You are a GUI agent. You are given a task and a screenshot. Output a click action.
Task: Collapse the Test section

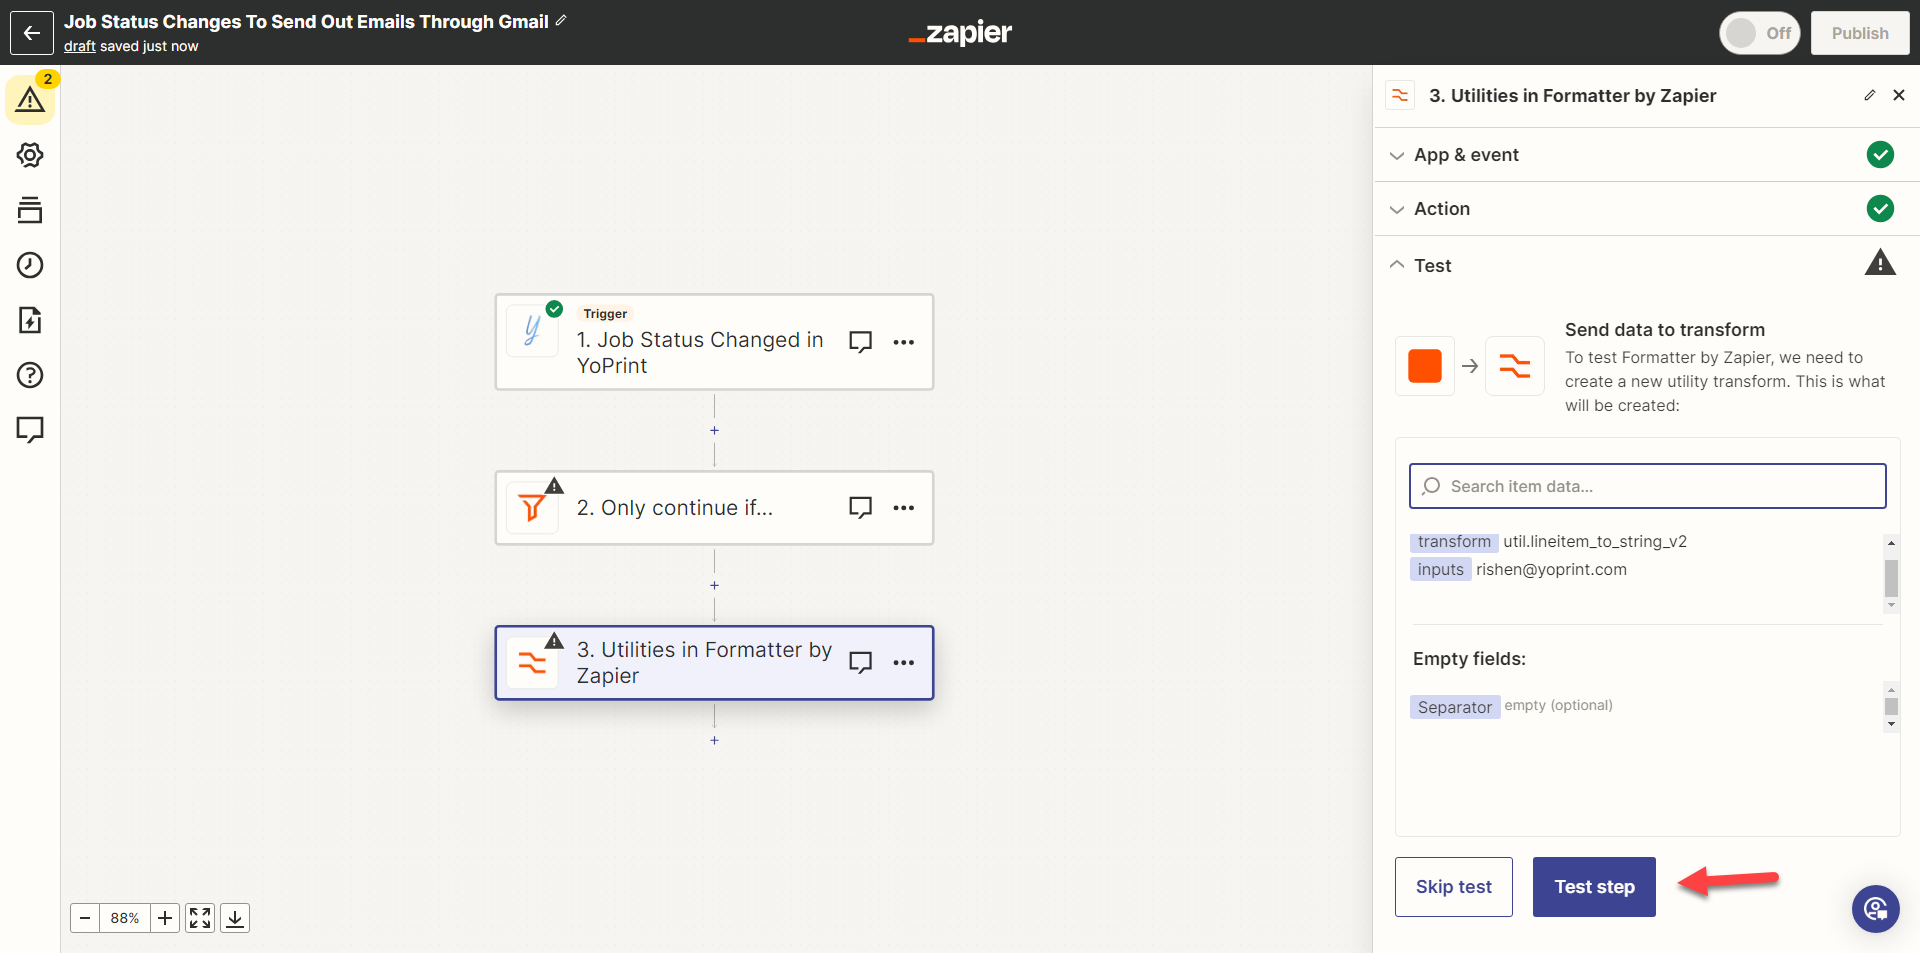tap(1646, 265)
